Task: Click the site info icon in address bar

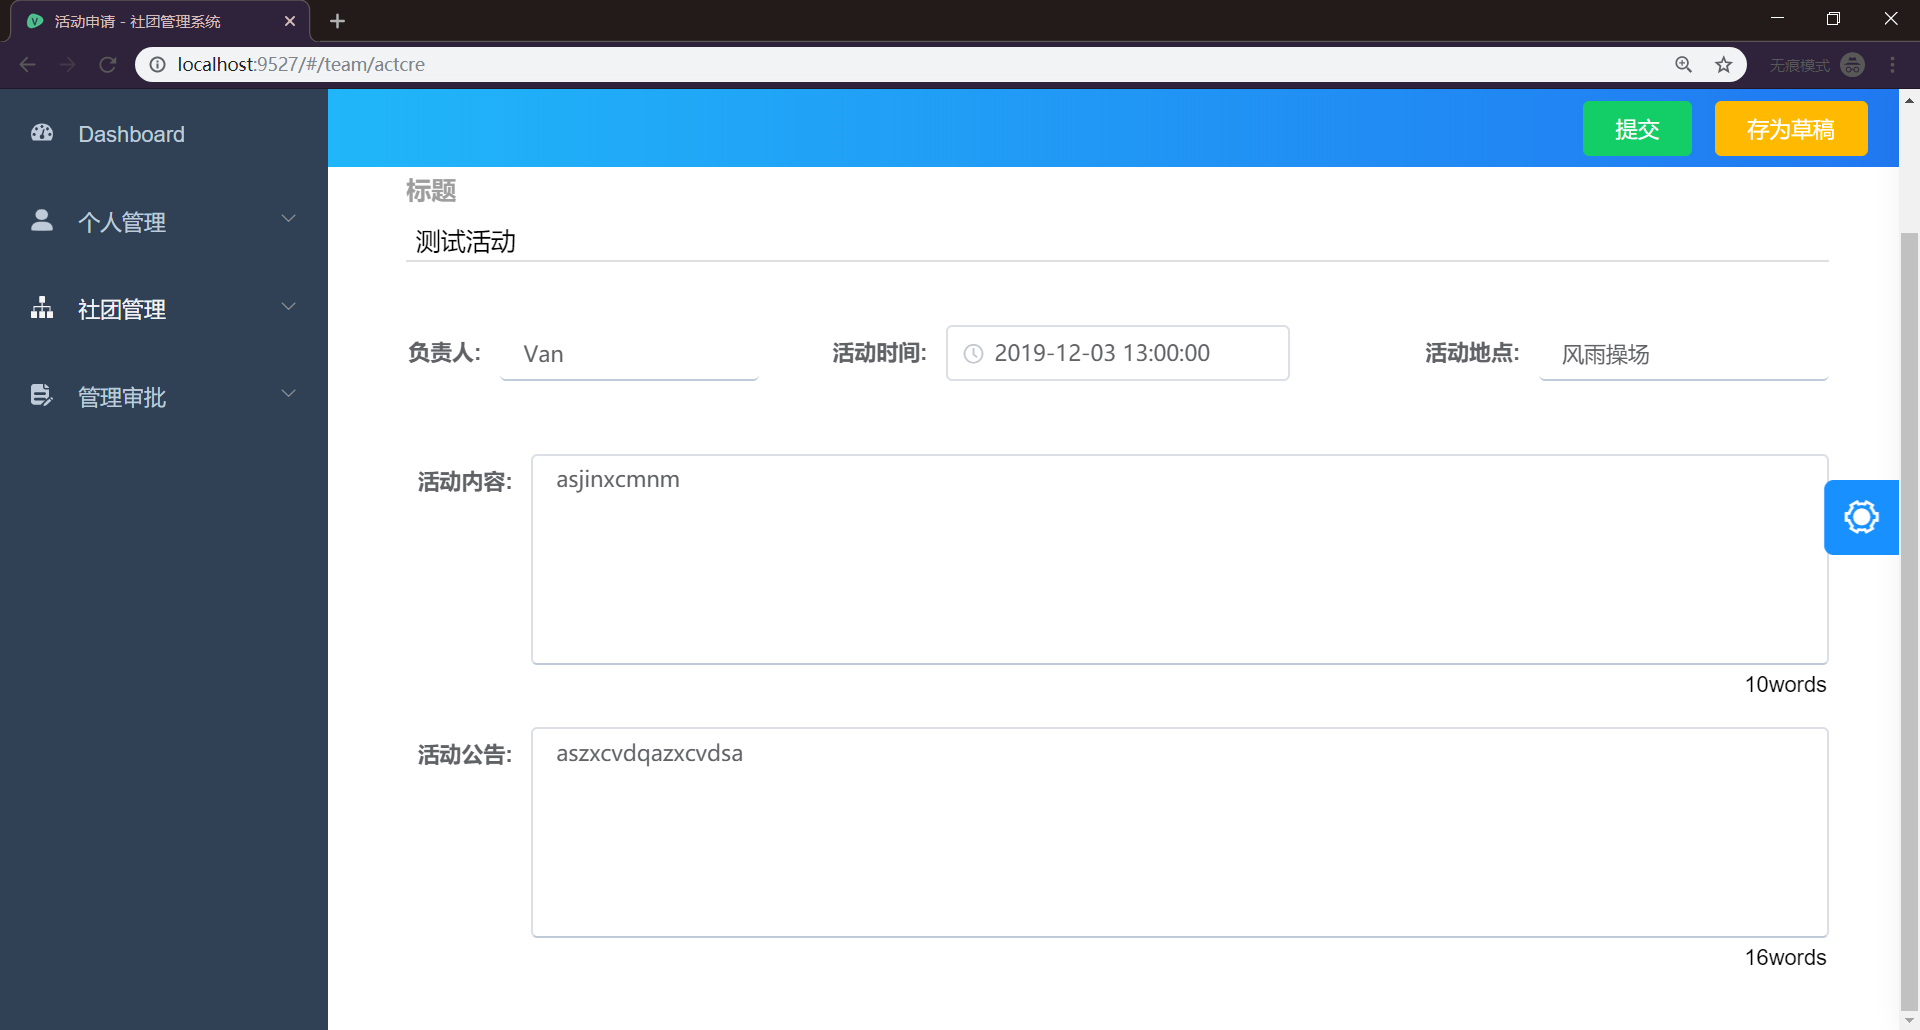Action: (157, 64)
